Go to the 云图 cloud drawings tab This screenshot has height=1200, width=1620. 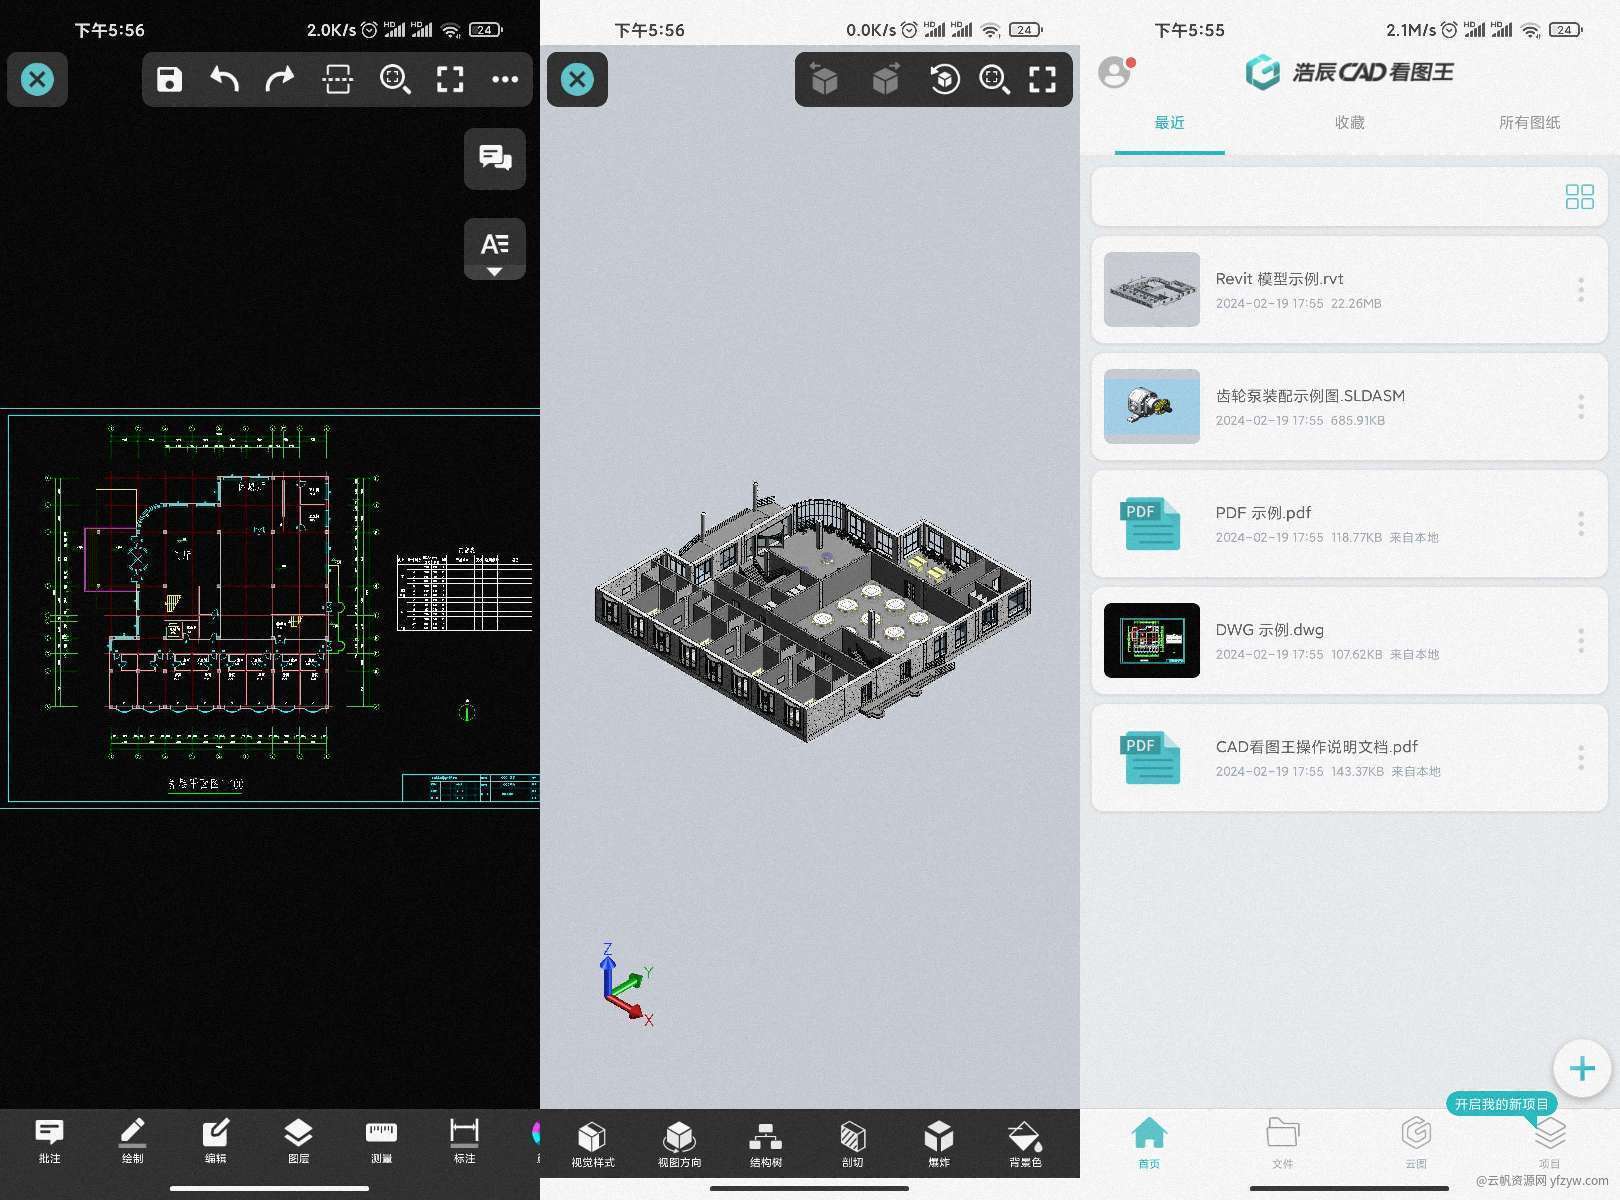(x=1416, y=1142)
